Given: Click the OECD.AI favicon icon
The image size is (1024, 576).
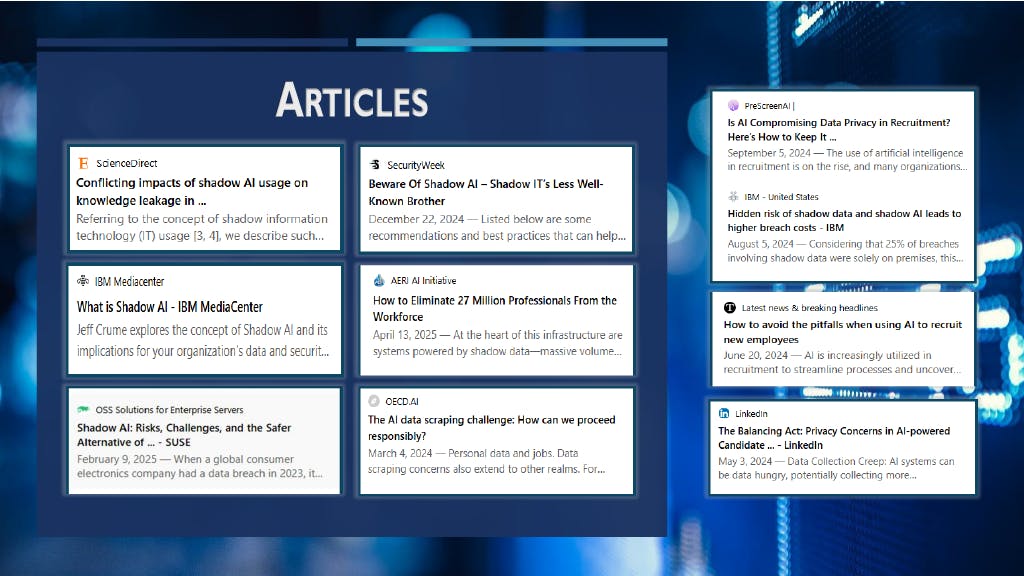Looking at the screenshot, I should [x=374, y=401].
